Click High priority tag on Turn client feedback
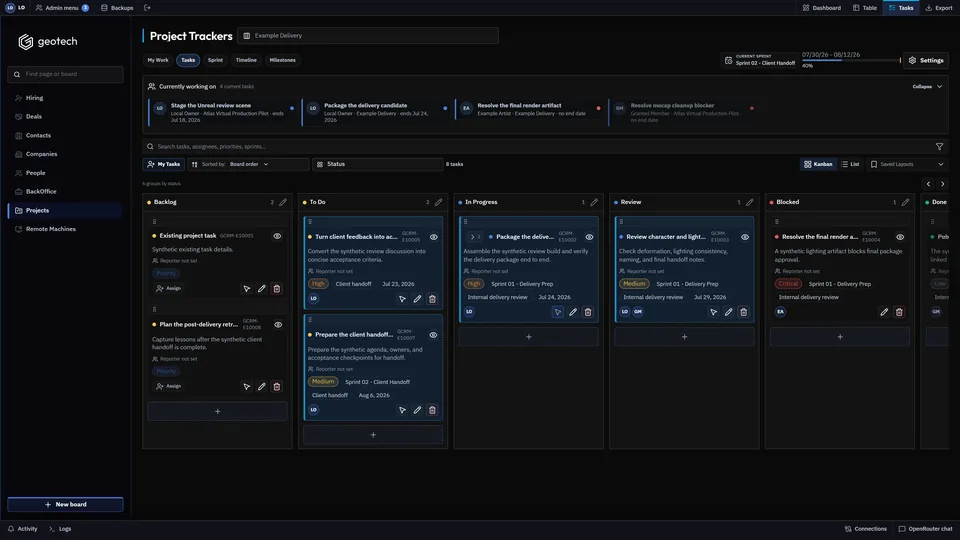Screen dimensions: 960x540 (x=318, y=284)
